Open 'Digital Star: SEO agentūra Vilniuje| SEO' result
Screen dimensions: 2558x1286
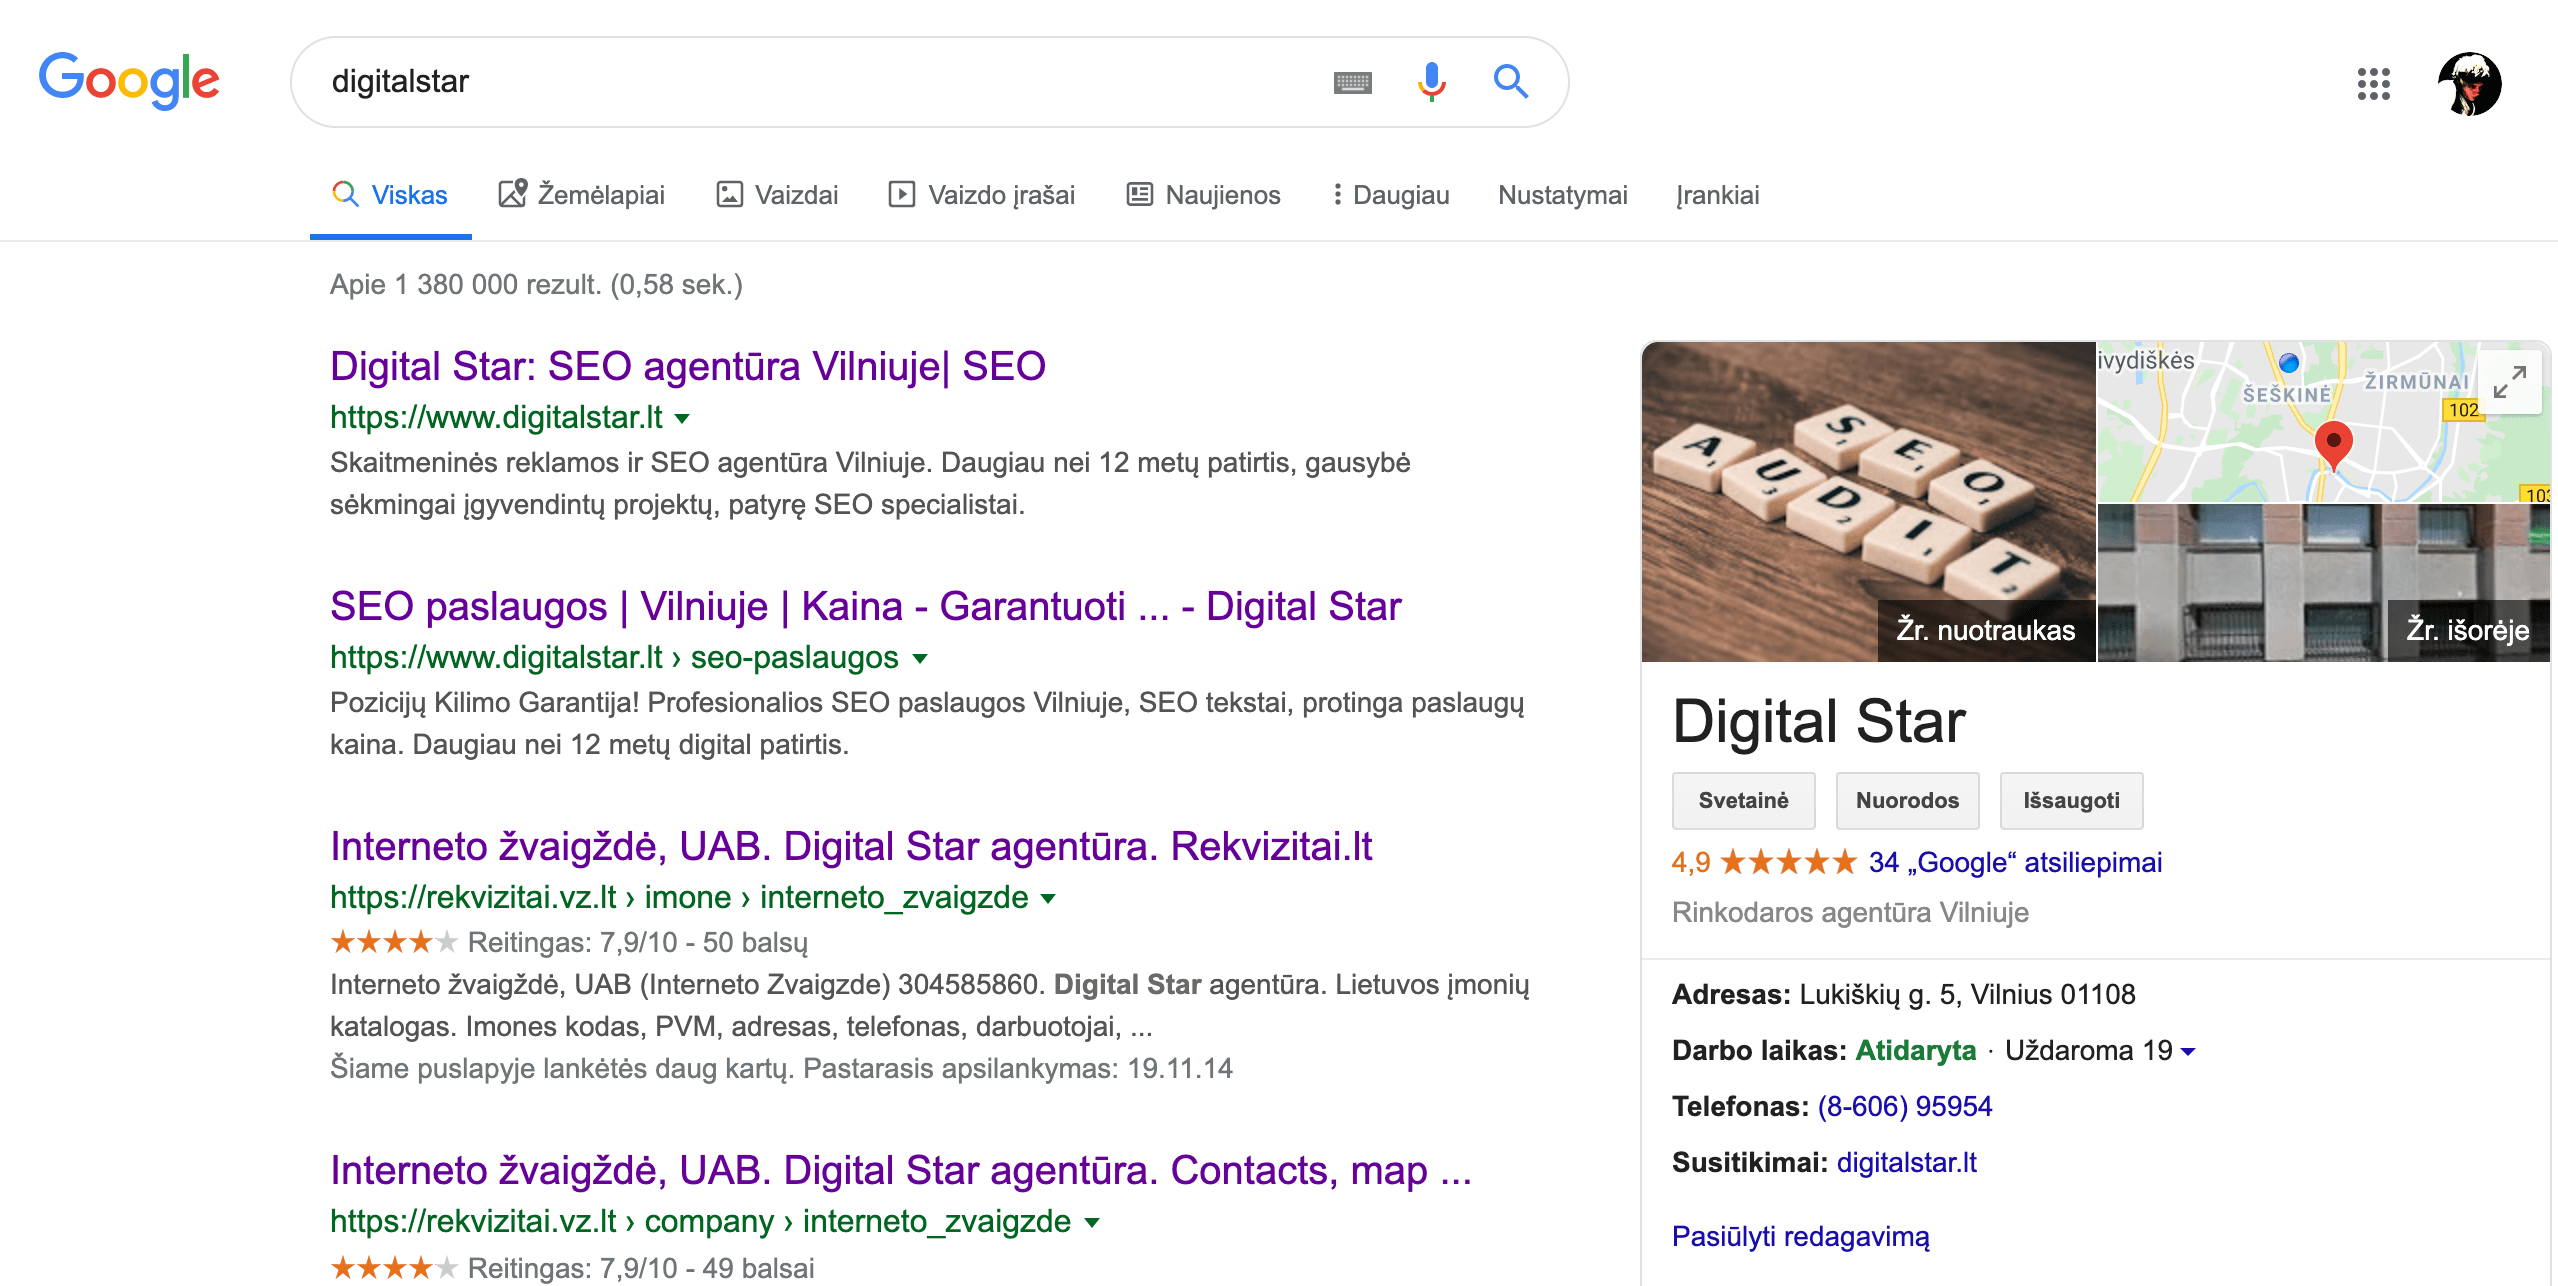pos(688,366)
